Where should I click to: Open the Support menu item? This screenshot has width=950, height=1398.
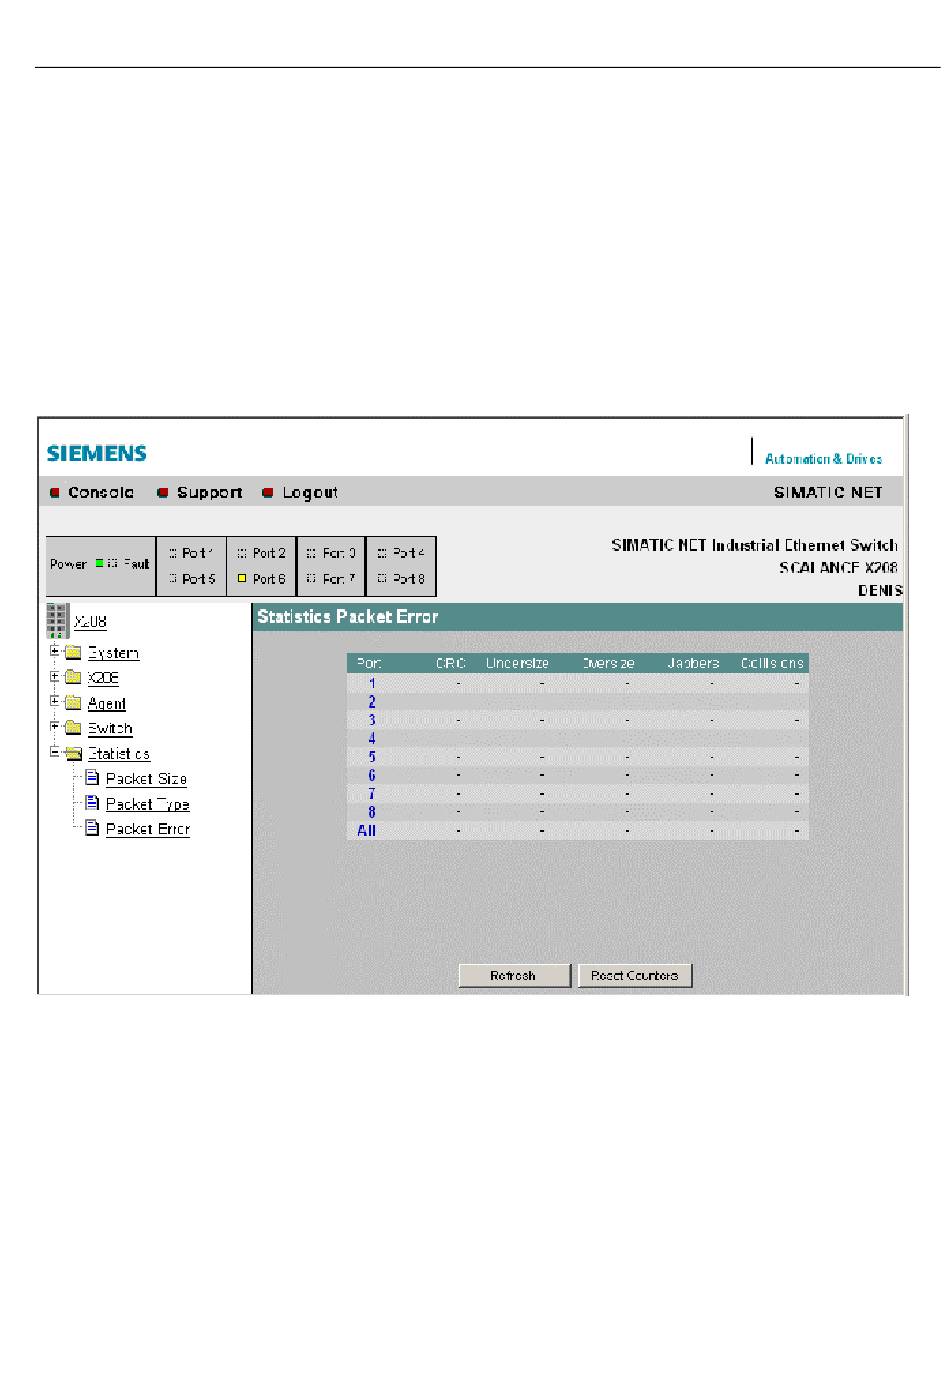pos(209,492)
